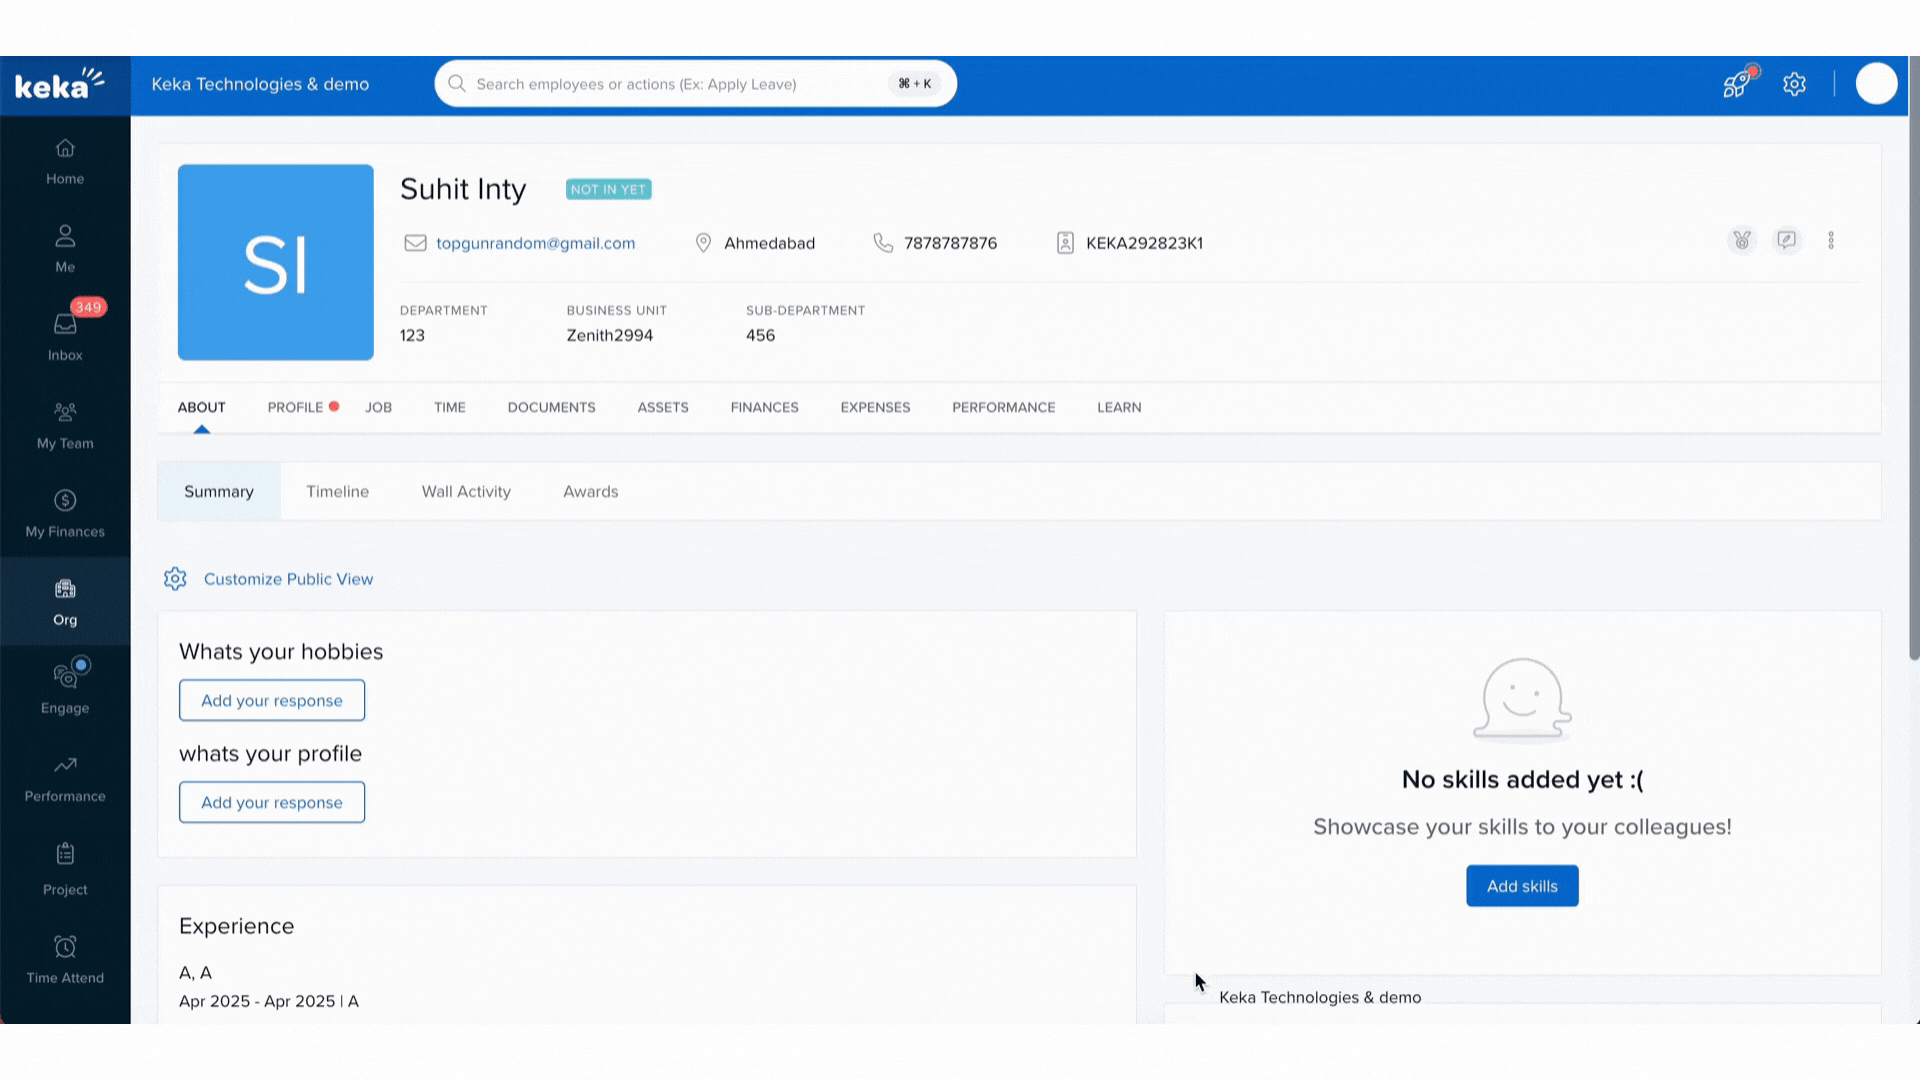Click the award medal icon
Viewport: 1920px width, 1080px height.
click(x=1742, y=241)
